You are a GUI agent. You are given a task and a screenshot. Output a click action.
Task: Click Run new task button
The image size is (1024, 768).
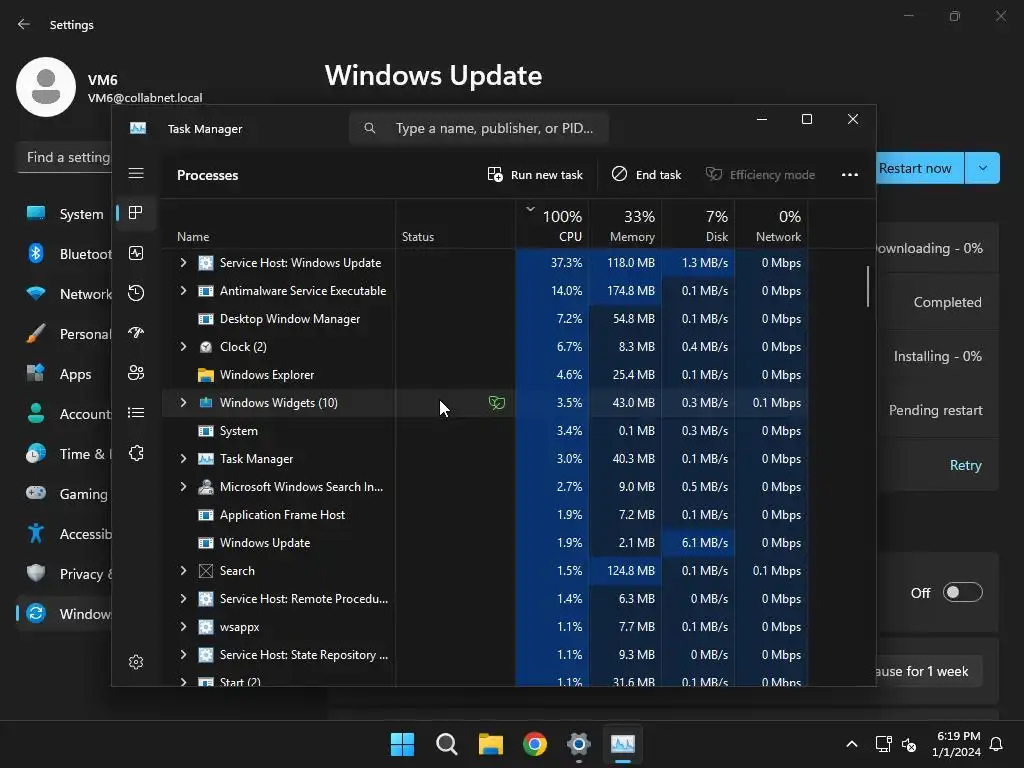[x=535, y=174]
